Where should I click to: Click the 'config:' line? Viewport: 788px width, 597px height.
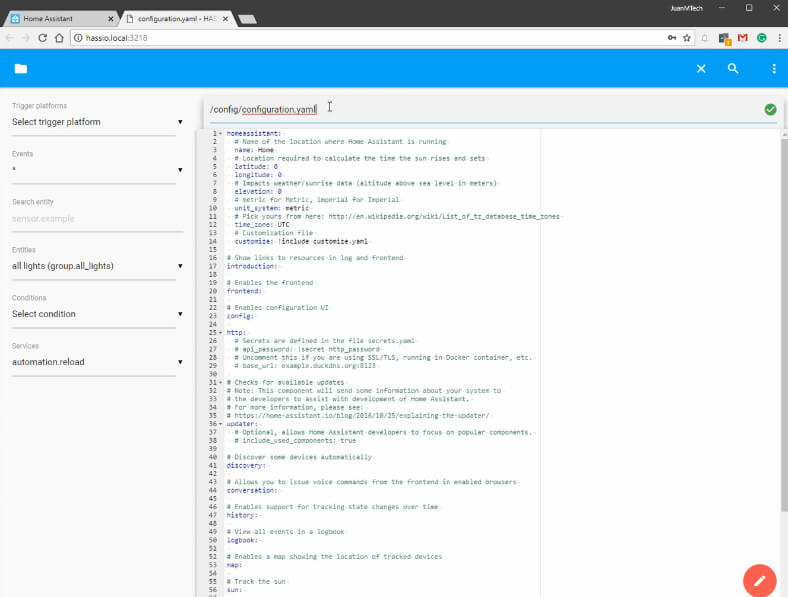[240, 316]
